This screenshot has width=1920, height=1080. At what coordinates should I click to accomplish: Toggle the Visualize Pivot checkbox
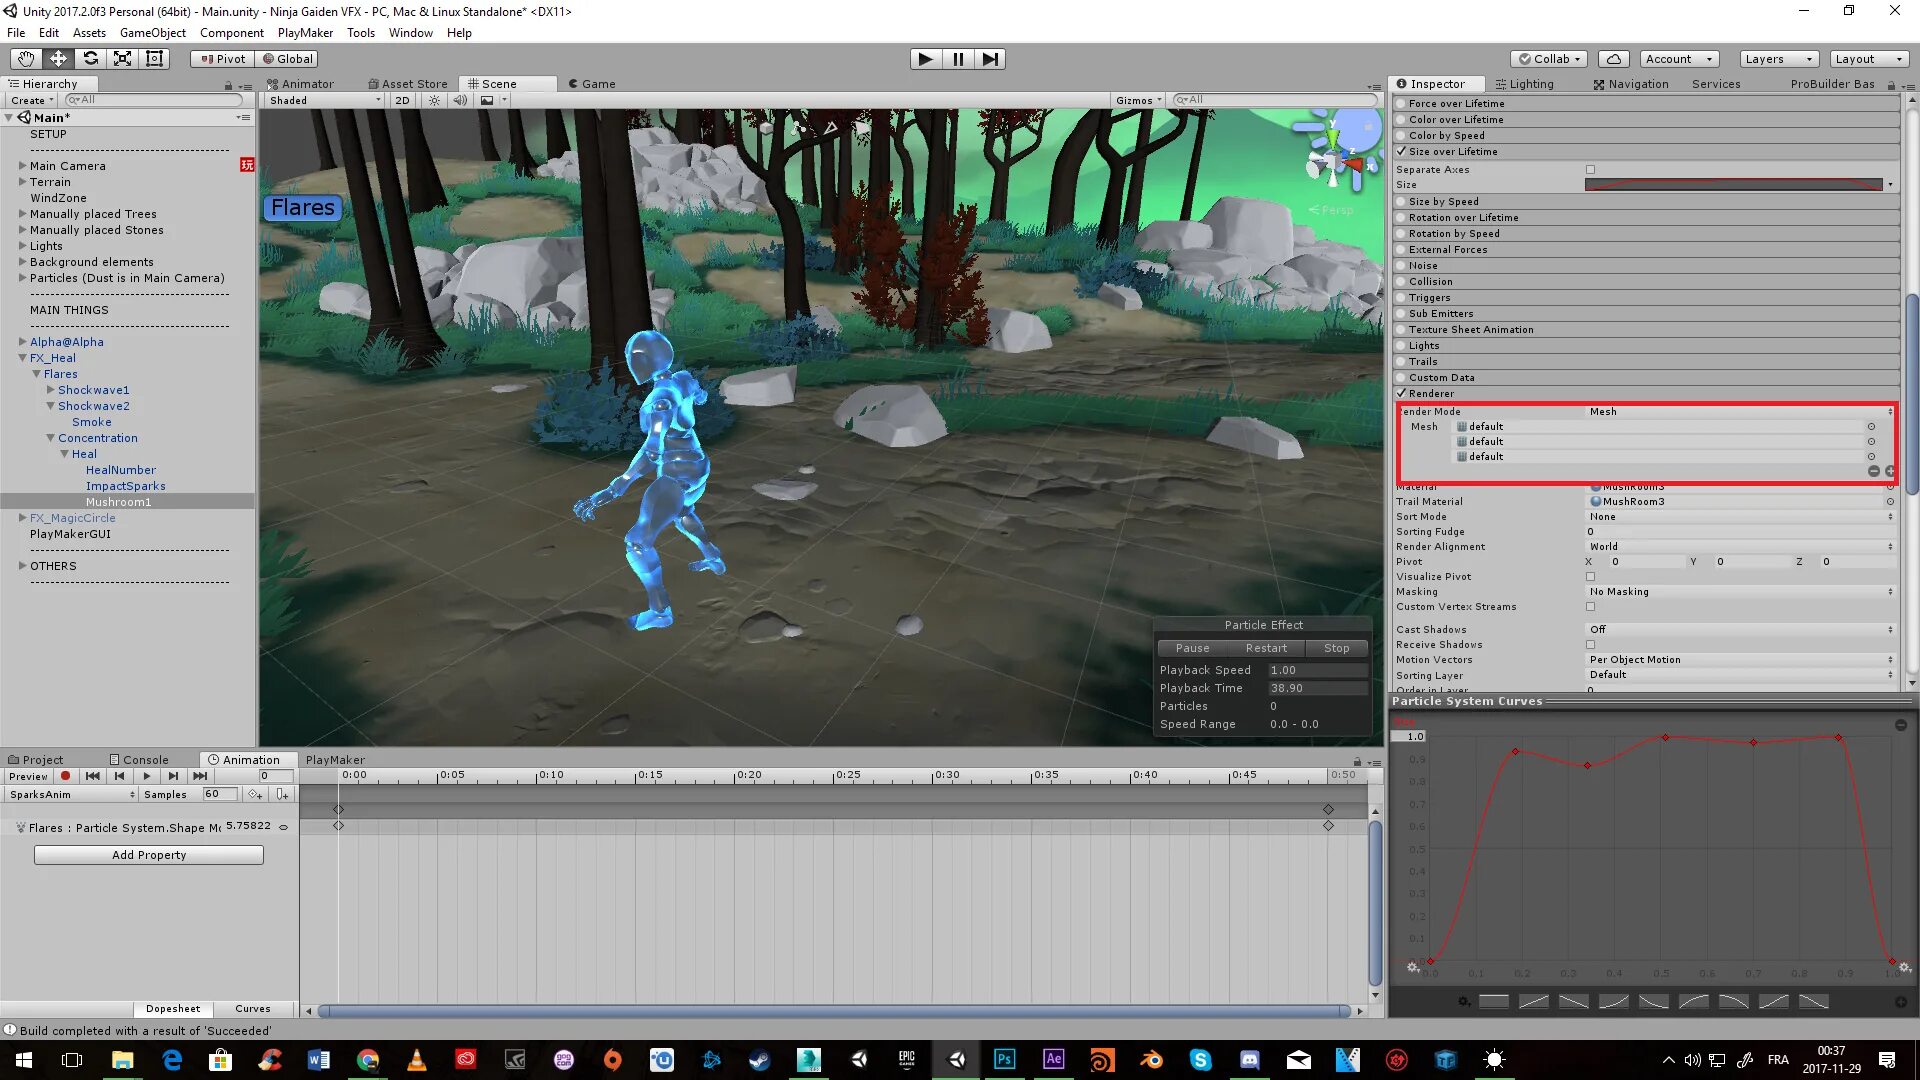pyautogui.click(x=1590, y=577)
